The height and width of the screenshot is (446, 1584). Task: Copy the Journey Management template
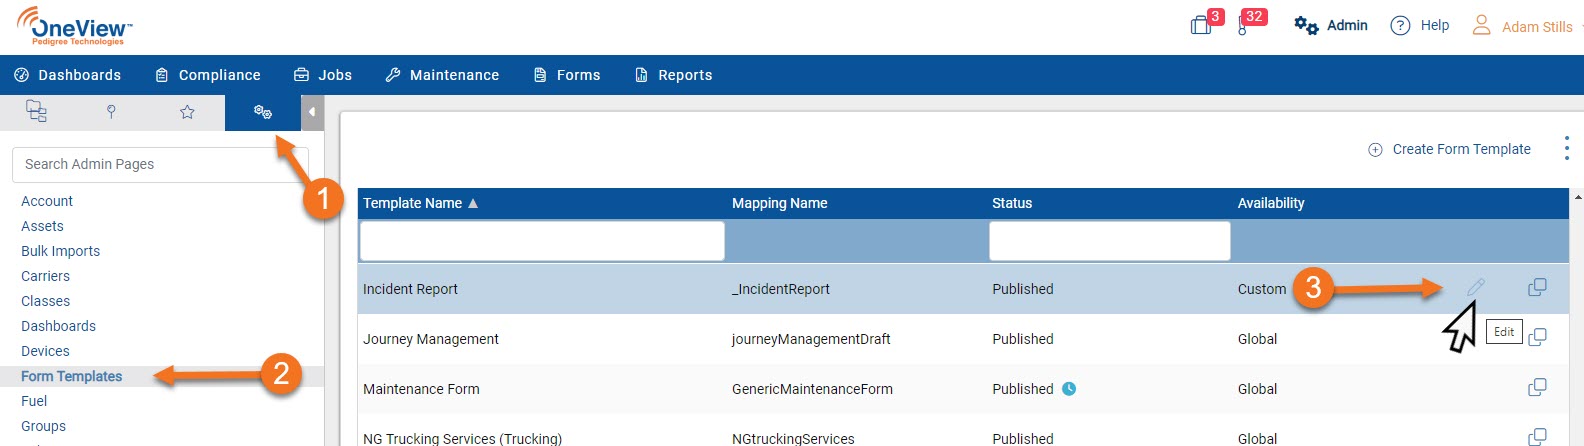pos(1537,337)
